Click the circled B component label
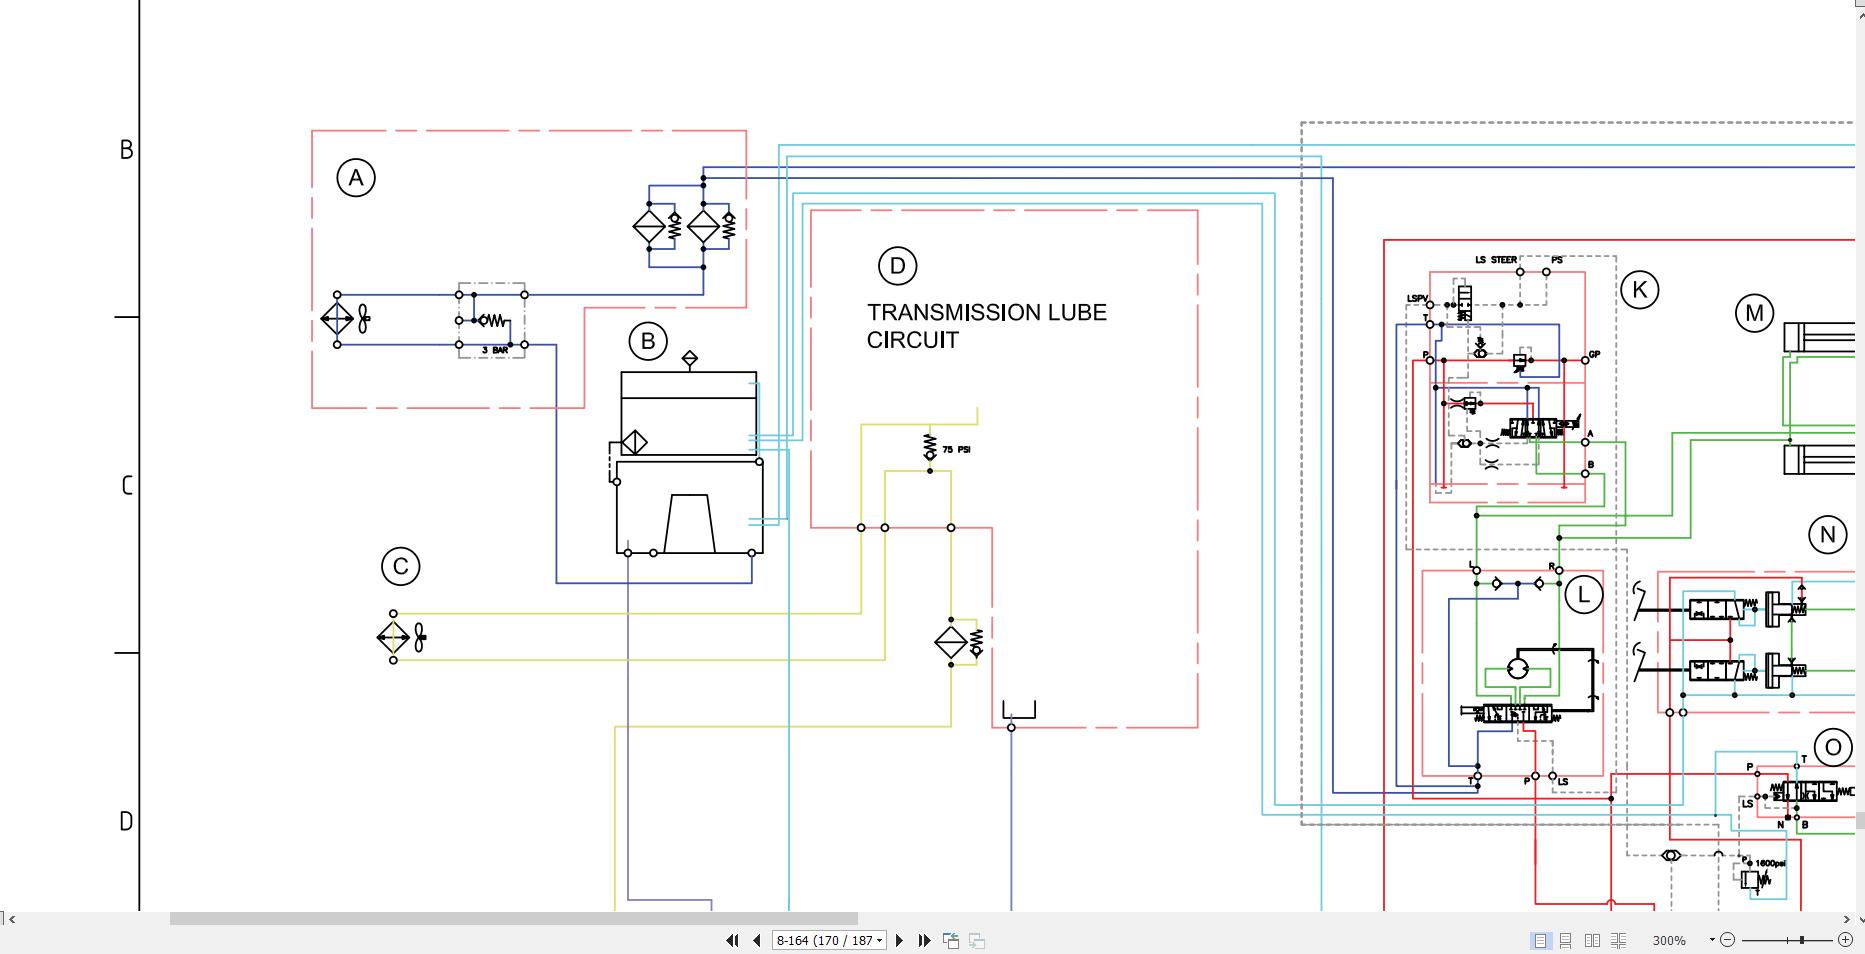Screen dimensions: 1865x954 pyautogui.click(x=648, y=342)
